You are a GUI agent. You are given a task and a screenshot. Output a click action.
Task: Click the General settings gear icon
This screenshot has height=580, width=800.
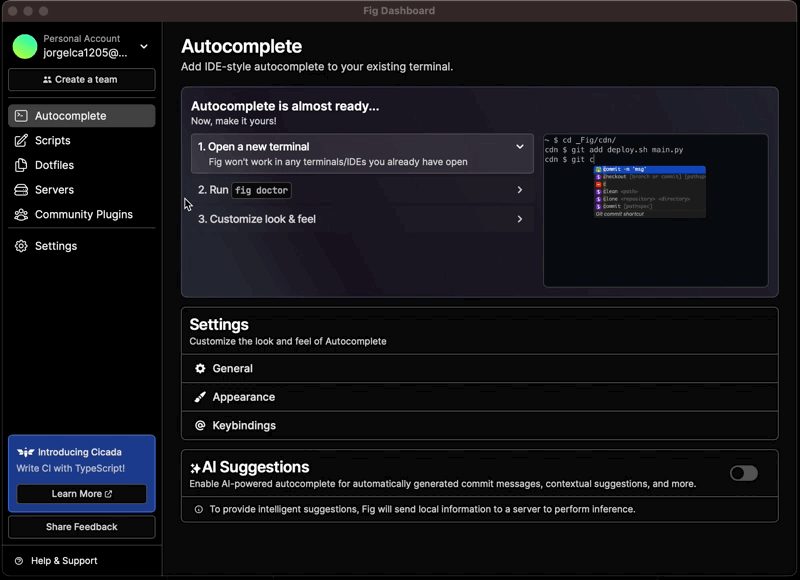coord(200,369)
